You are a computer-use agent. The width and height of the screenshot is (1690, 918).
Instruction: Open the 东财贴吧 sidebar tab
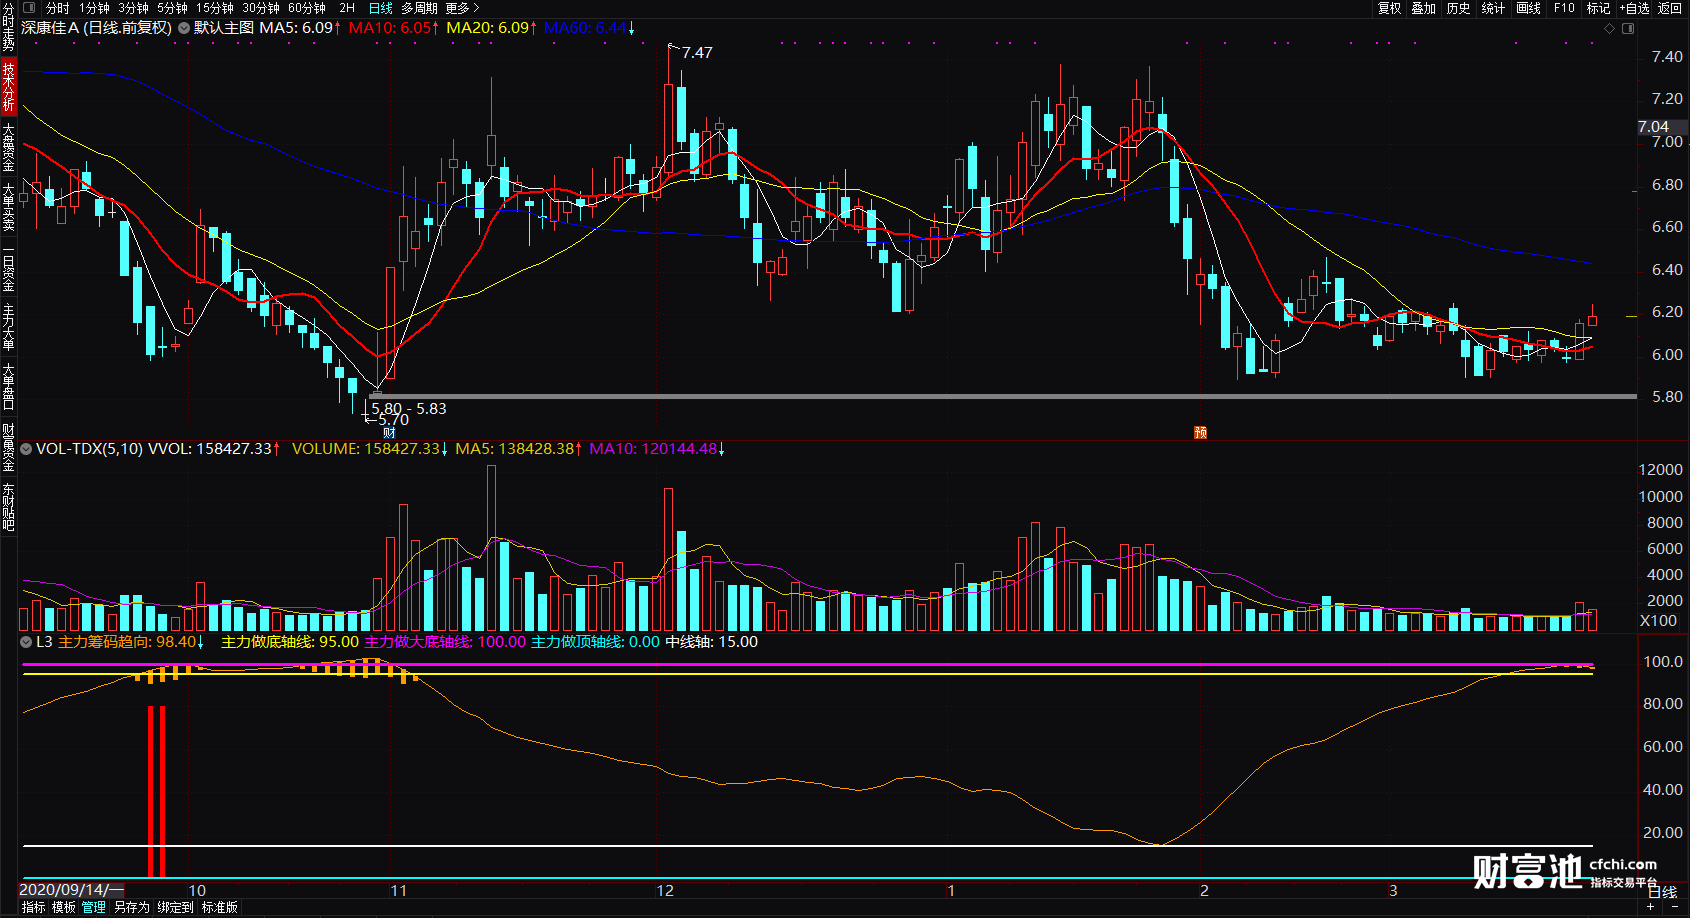pos(8,506)
